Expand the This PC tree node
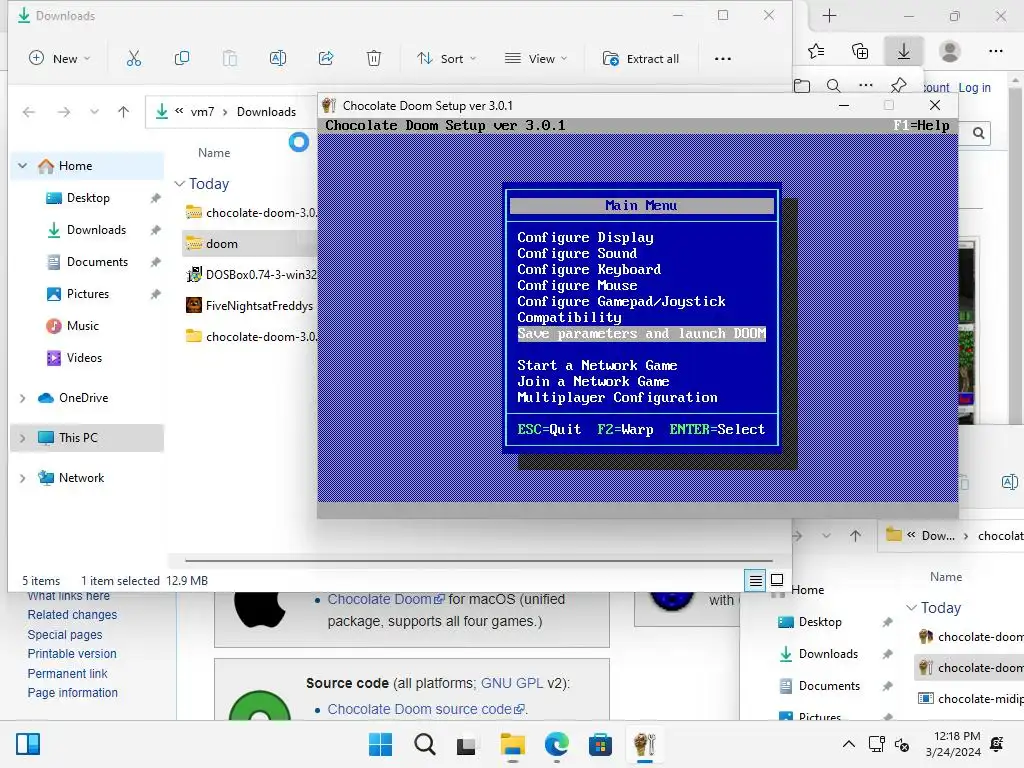The height and width of the screenshot is (768, 1024). pyautogui.click(x=23, y=438)
